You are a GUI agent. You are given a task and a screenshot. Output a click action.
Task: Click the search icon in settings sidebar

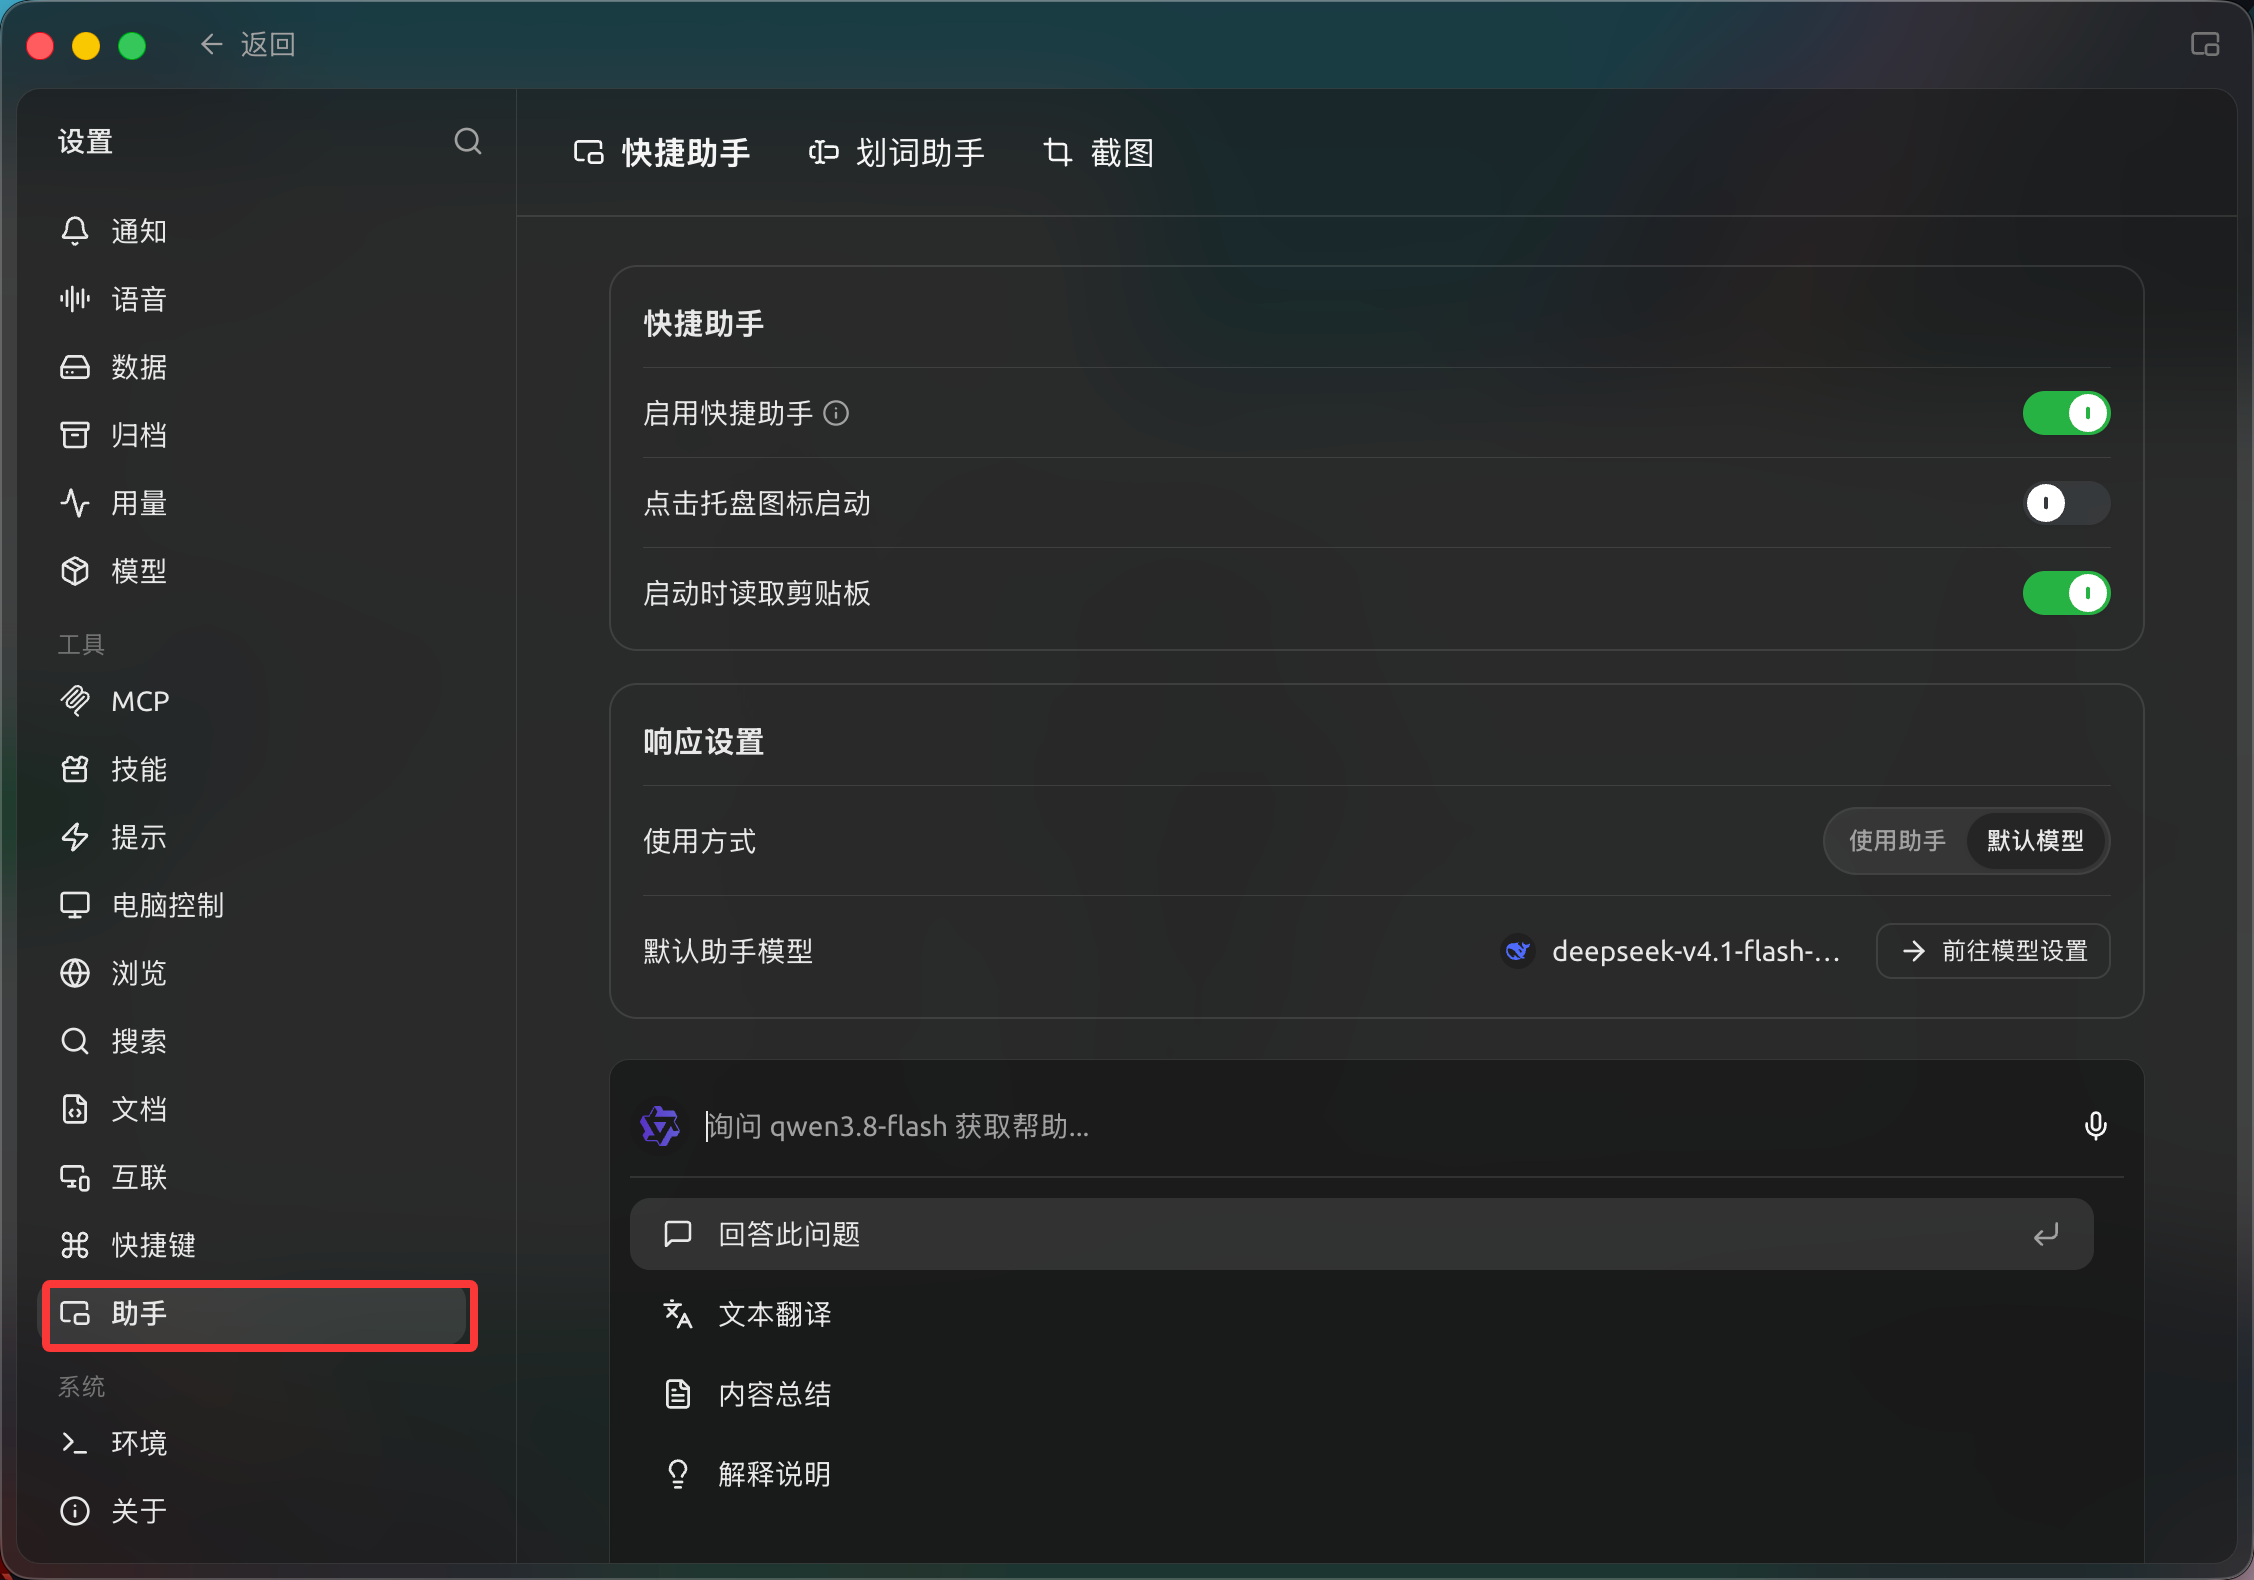coord(467,141)
